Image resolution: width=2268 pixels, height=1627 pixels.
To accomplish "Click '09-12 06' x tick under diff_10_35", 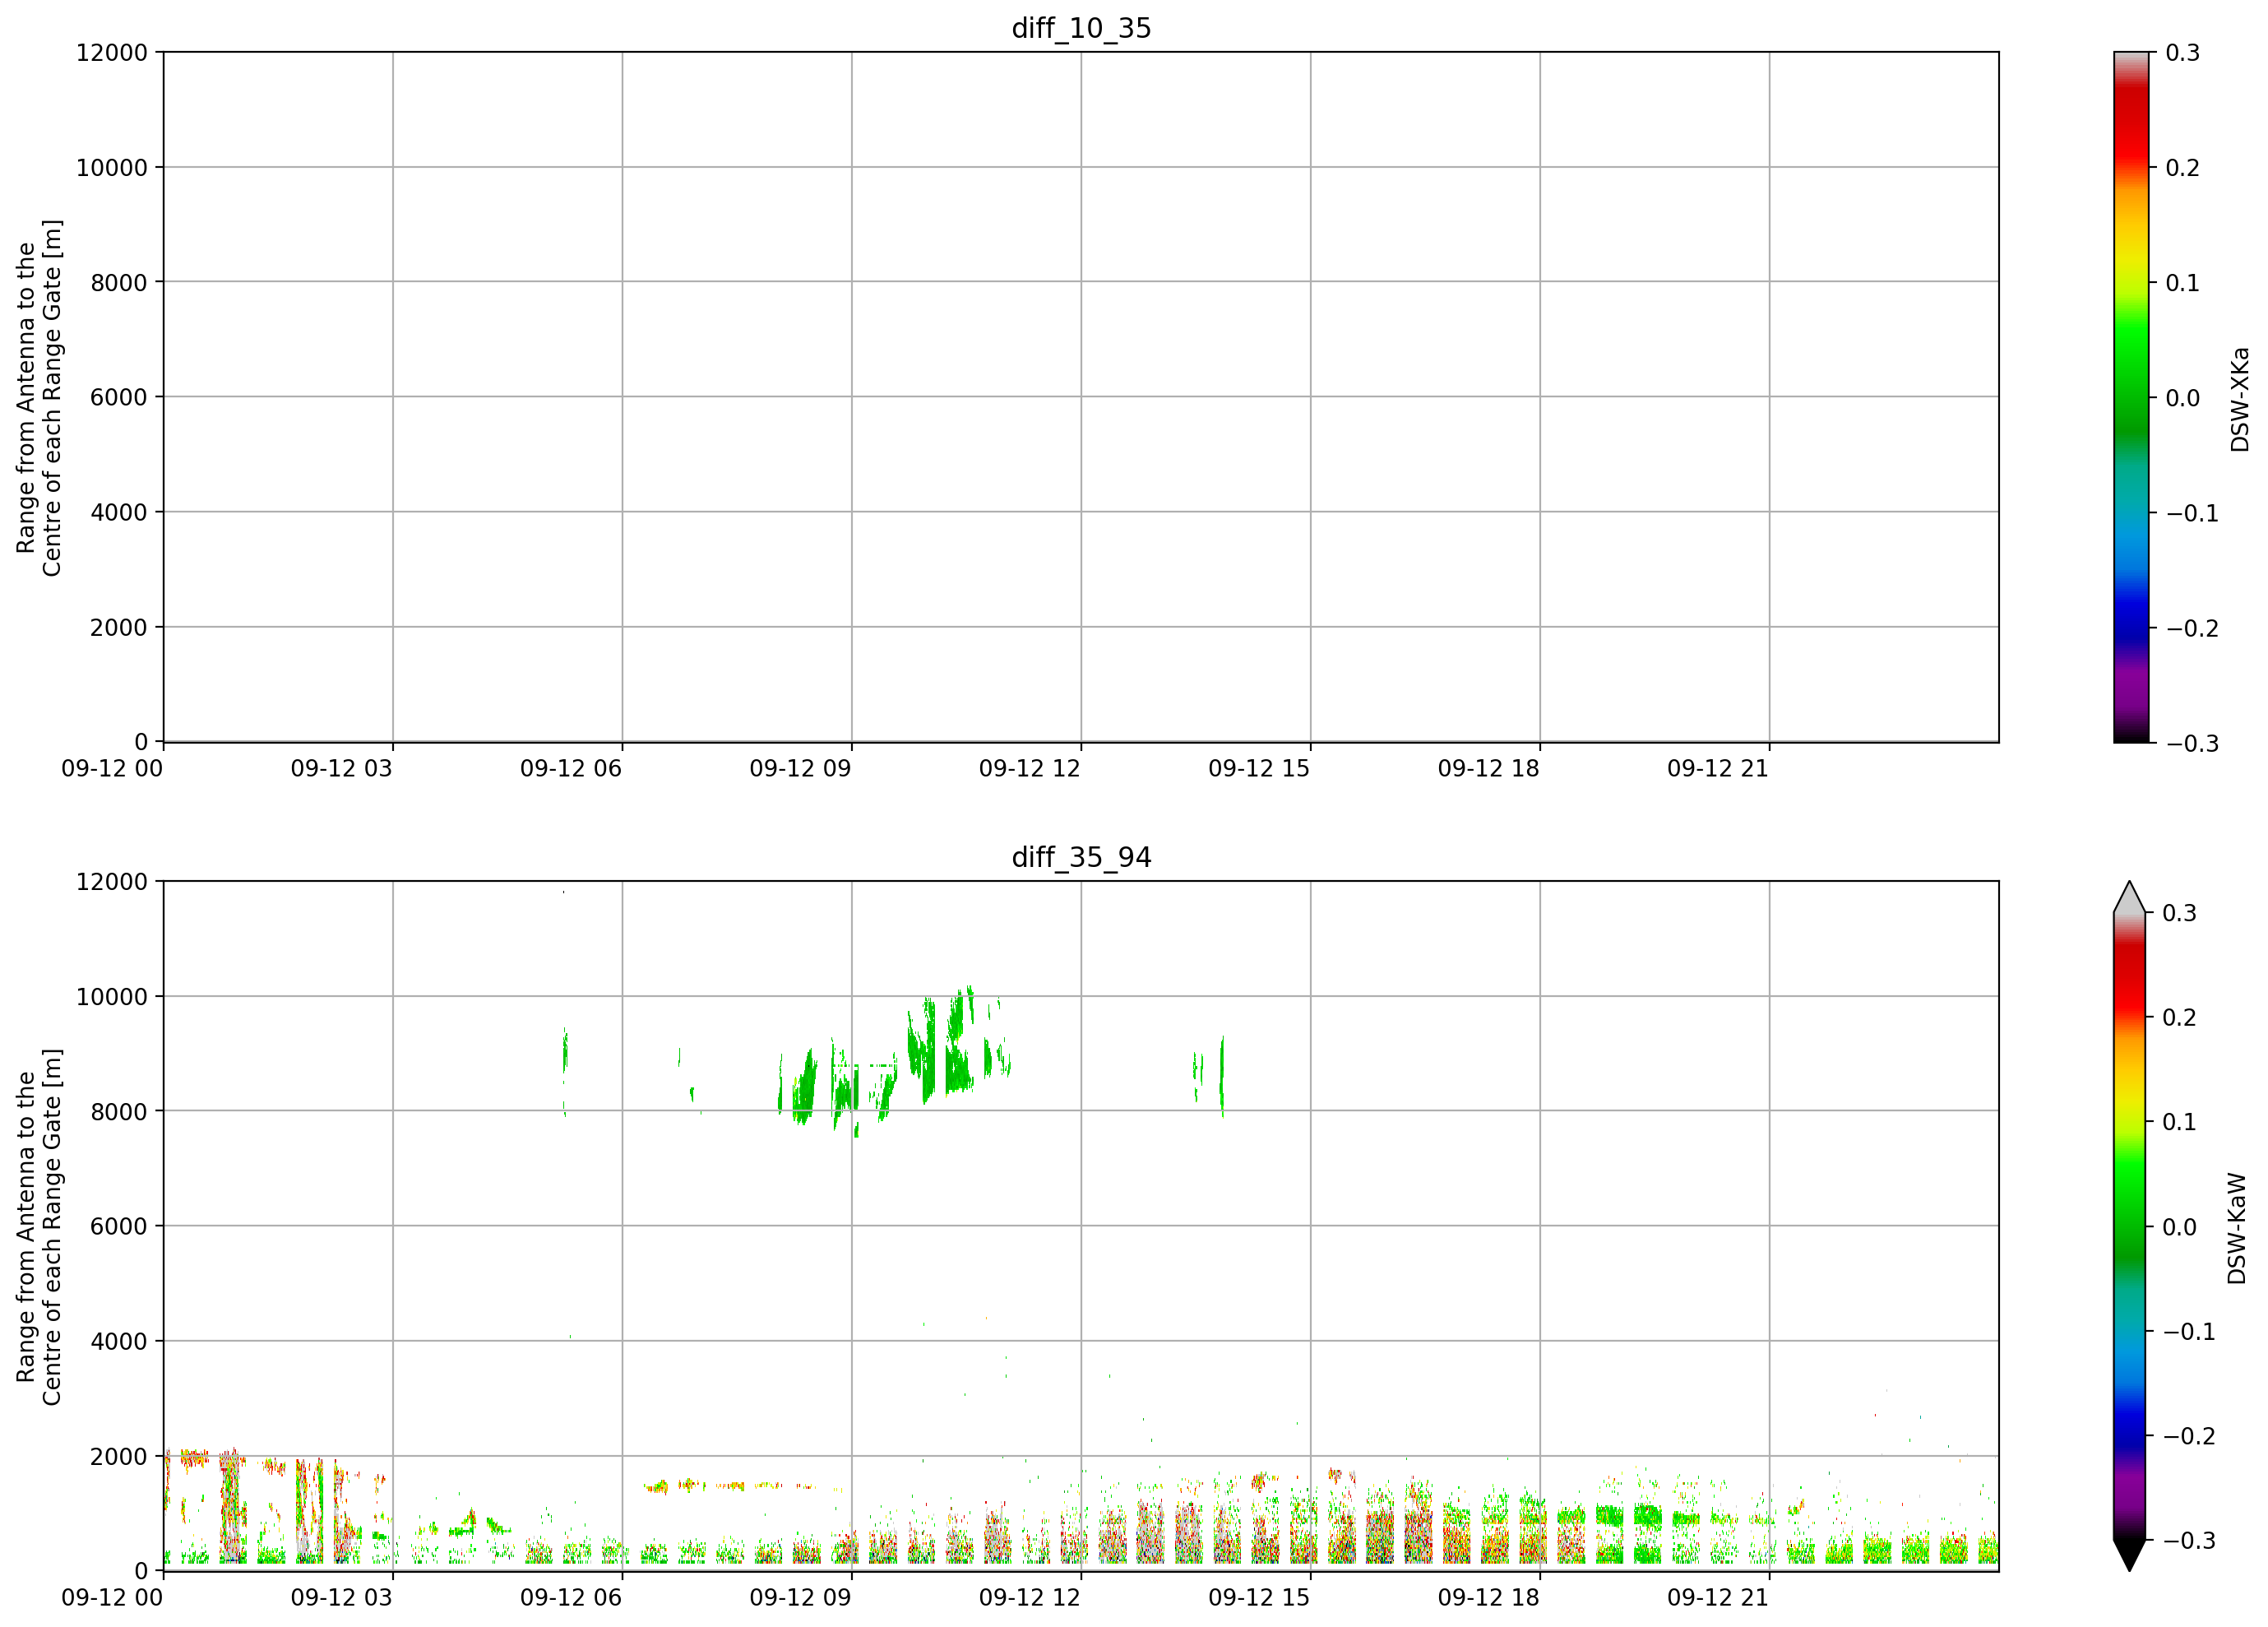I will click(571, 768).
